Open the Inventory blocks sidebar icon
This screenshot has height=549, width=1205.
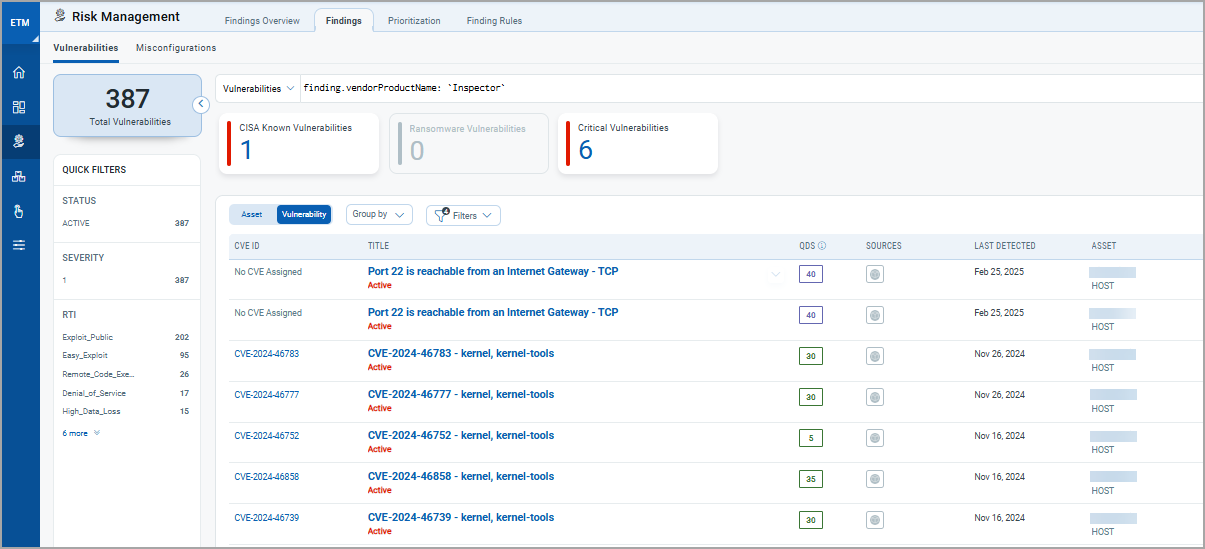coord(19,177)
